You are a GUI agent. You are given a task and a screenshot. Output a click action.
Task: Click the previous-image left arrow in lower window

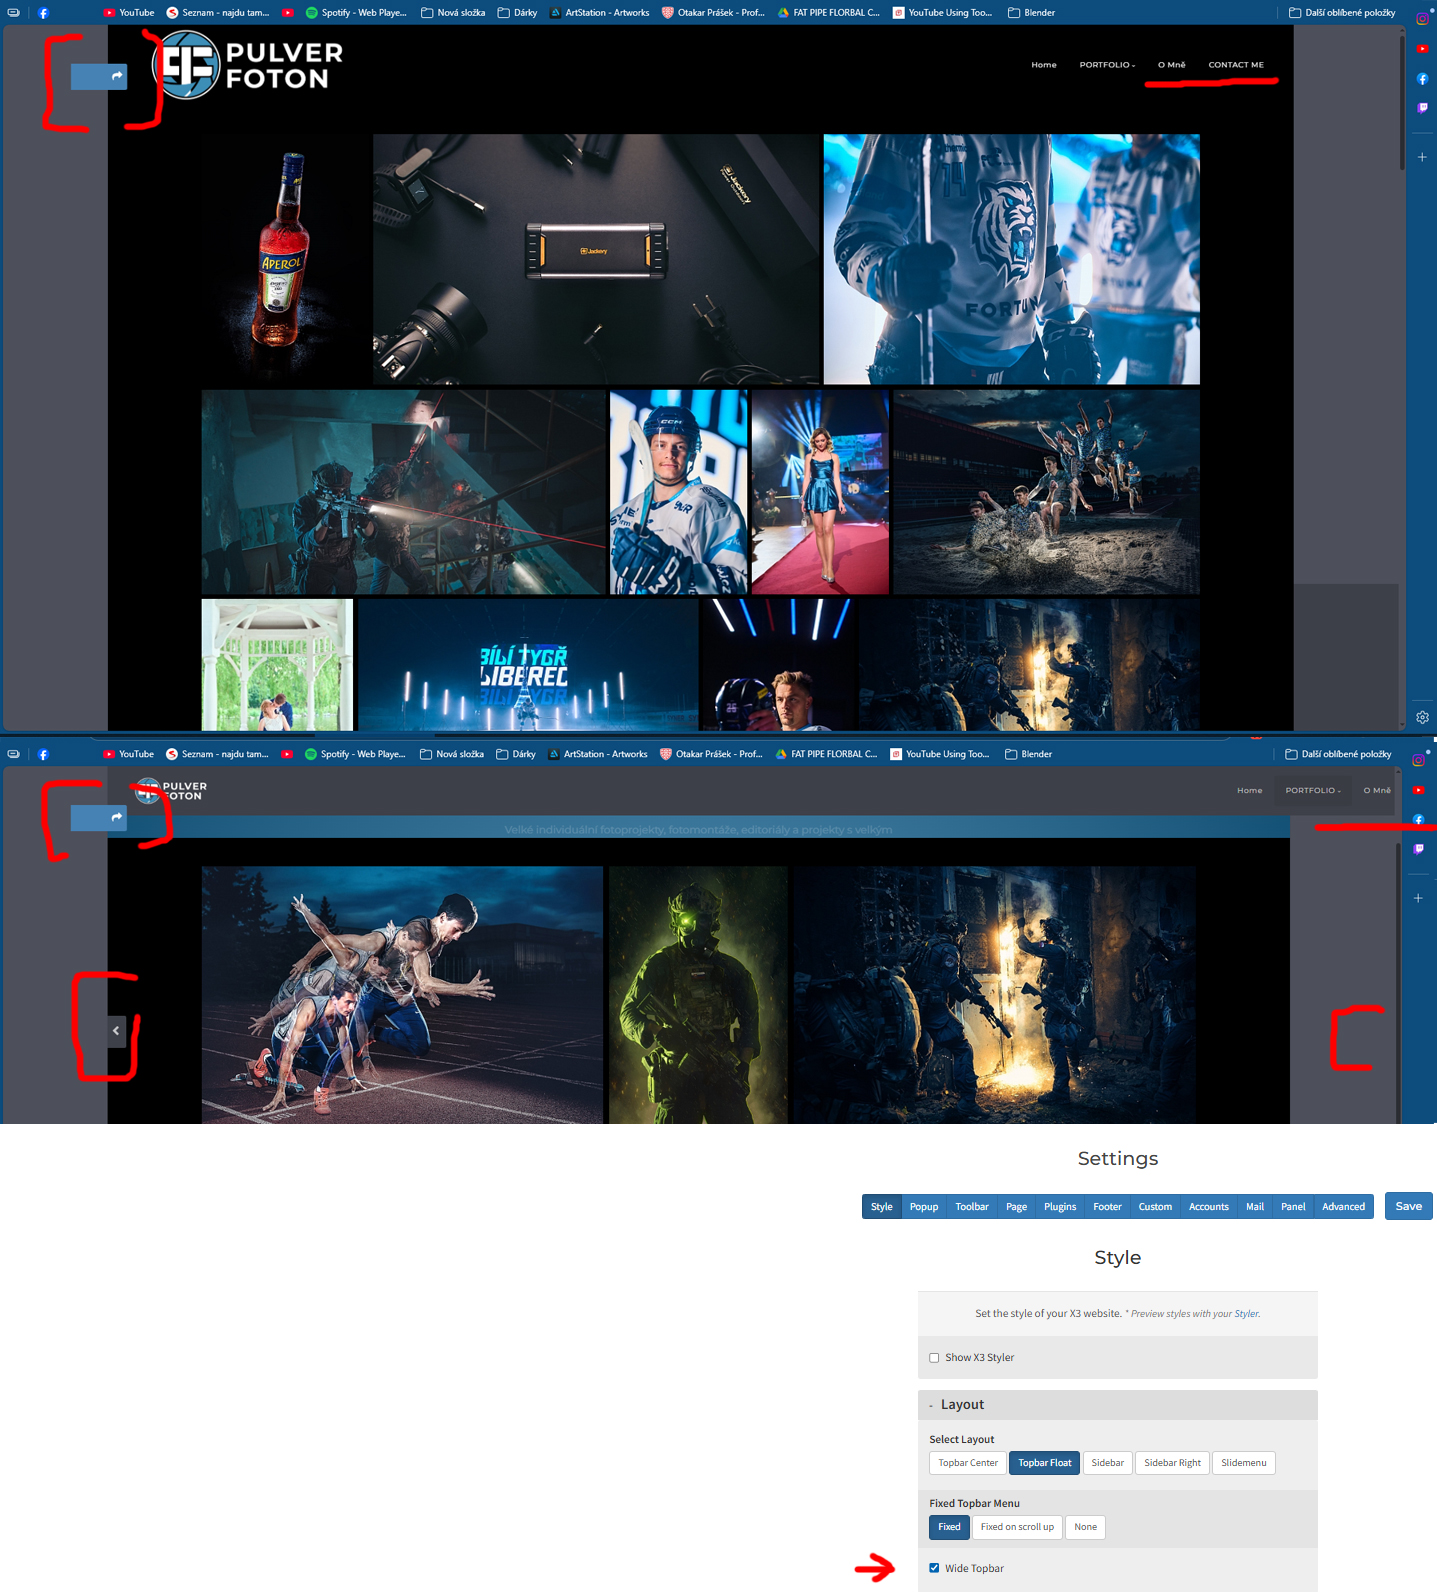(116, 1031)
